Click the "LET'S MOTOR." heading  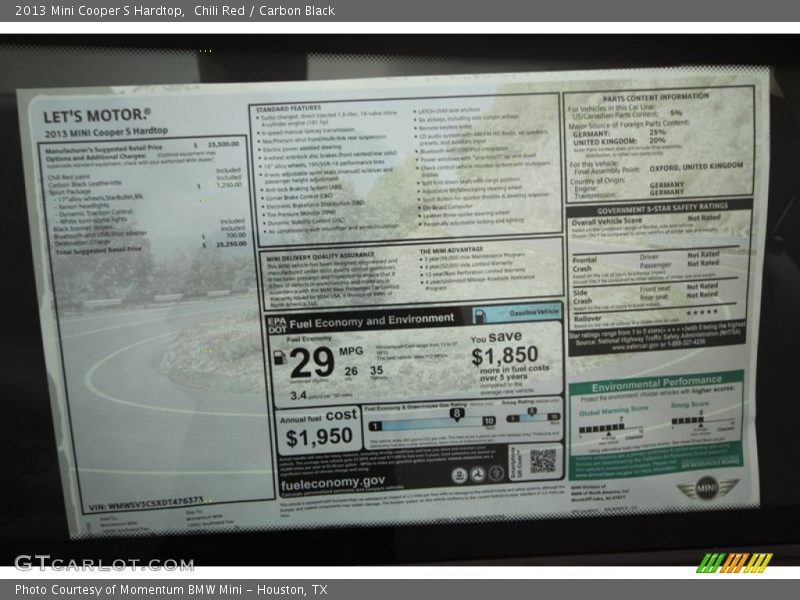point(97,116)
